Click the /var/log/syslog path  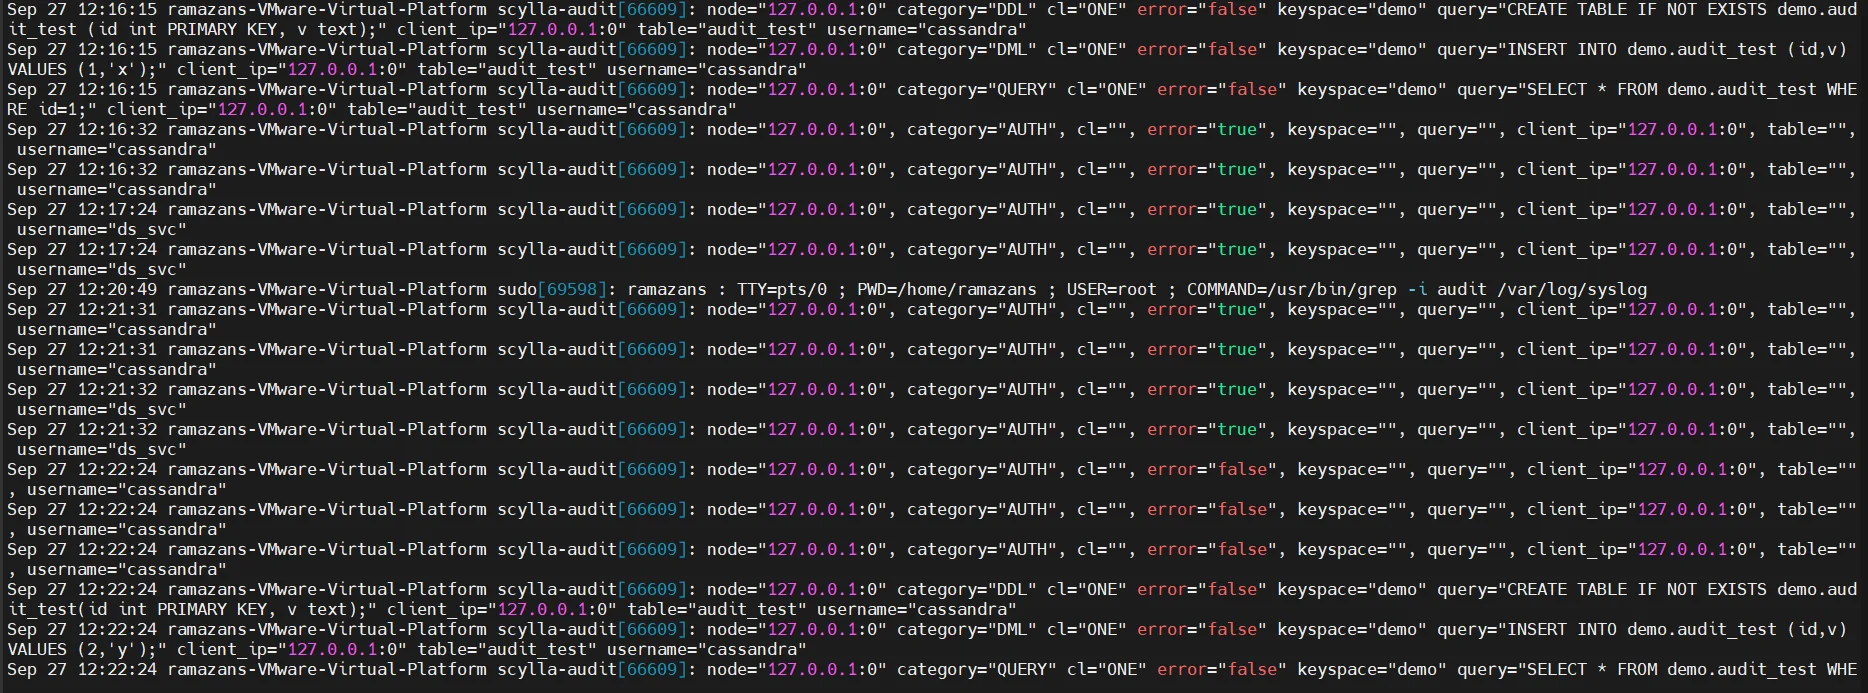coord(1571,289)
